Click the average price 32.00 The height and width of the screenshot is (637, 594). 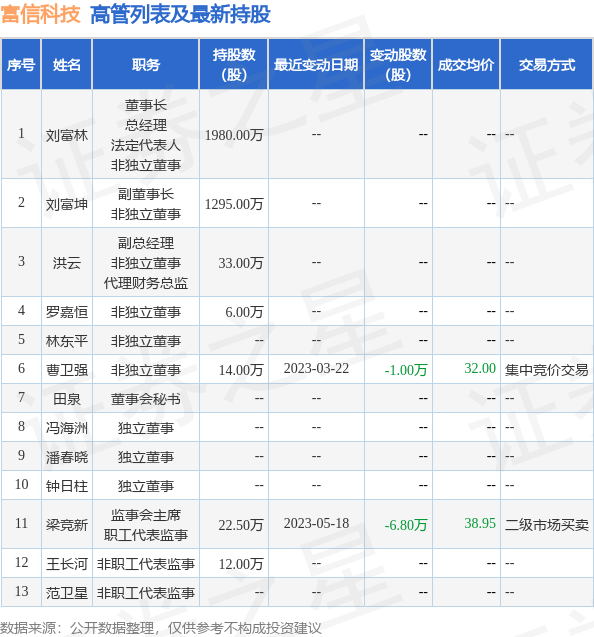[480, 368]
